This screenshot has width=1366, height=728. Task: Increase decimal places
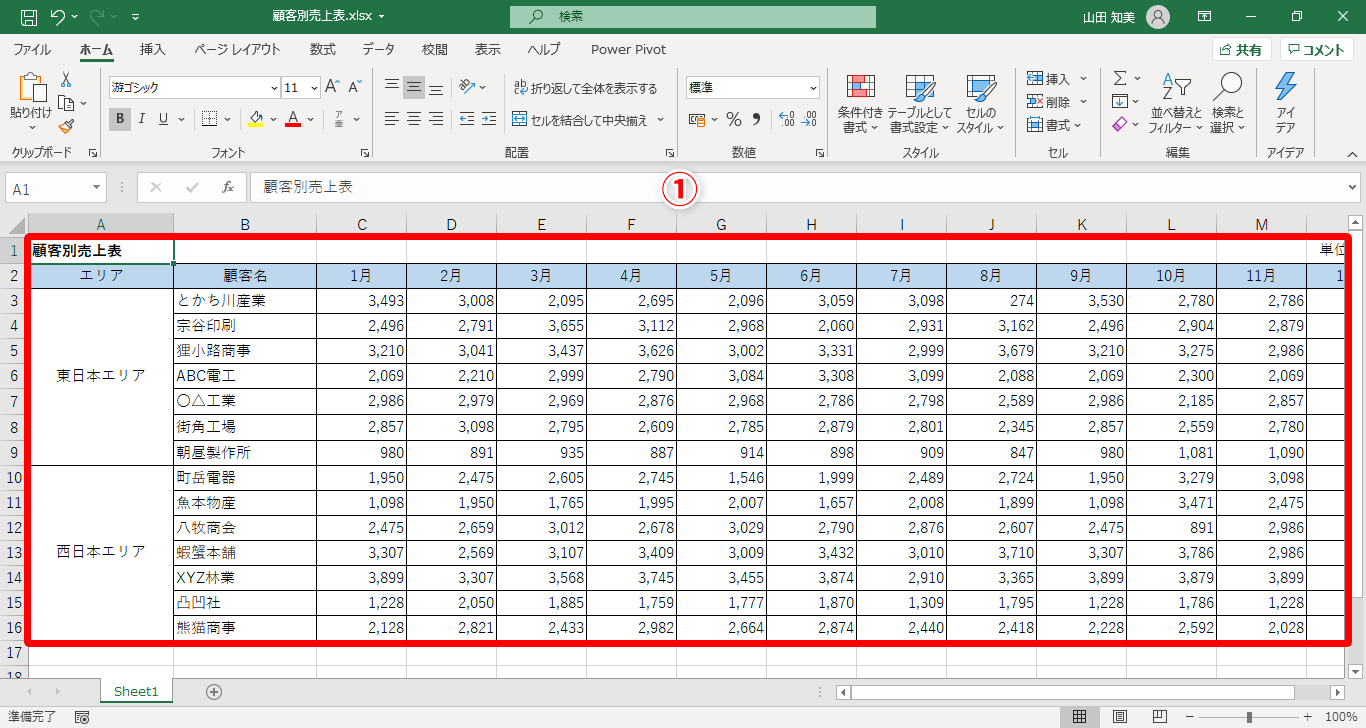(786, 120)
